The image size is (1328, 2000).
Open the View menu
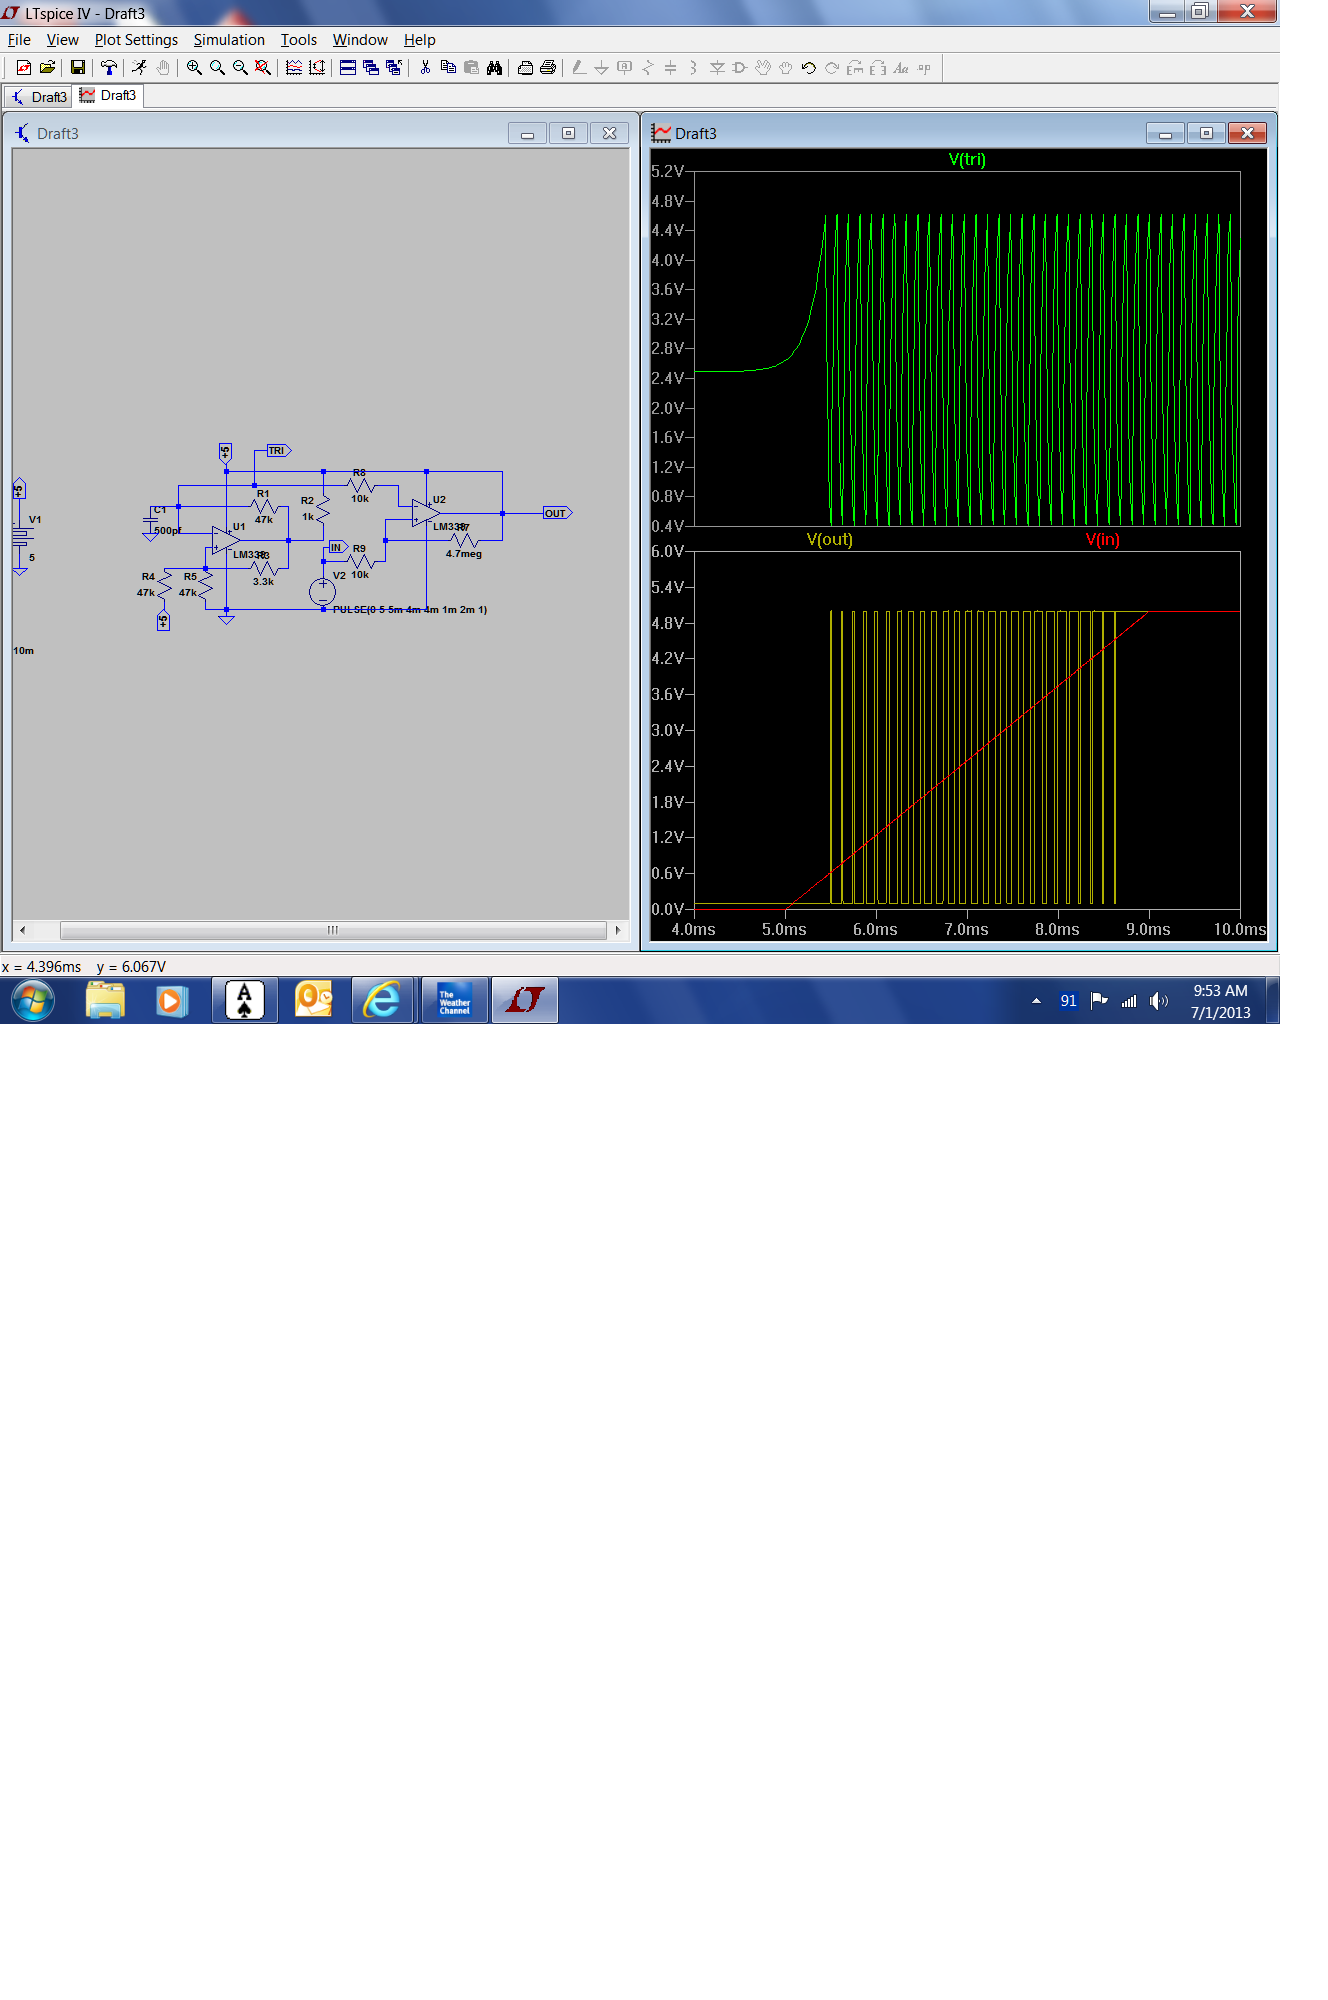coord(62,40)
